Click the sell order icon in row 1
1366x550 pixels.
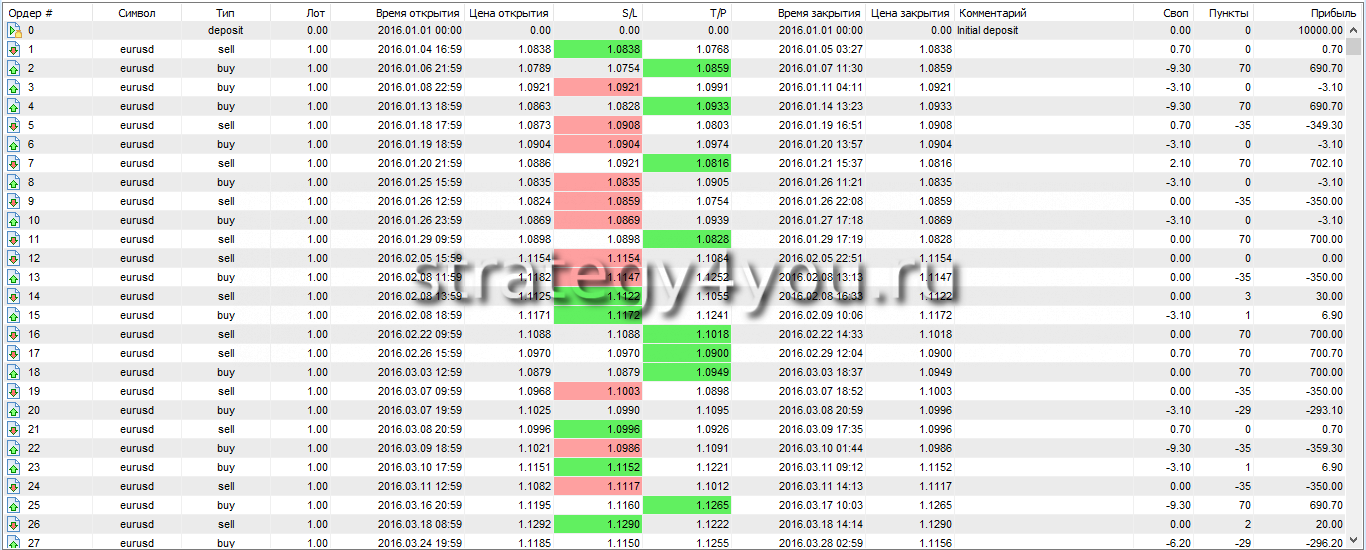pos(14,50)
